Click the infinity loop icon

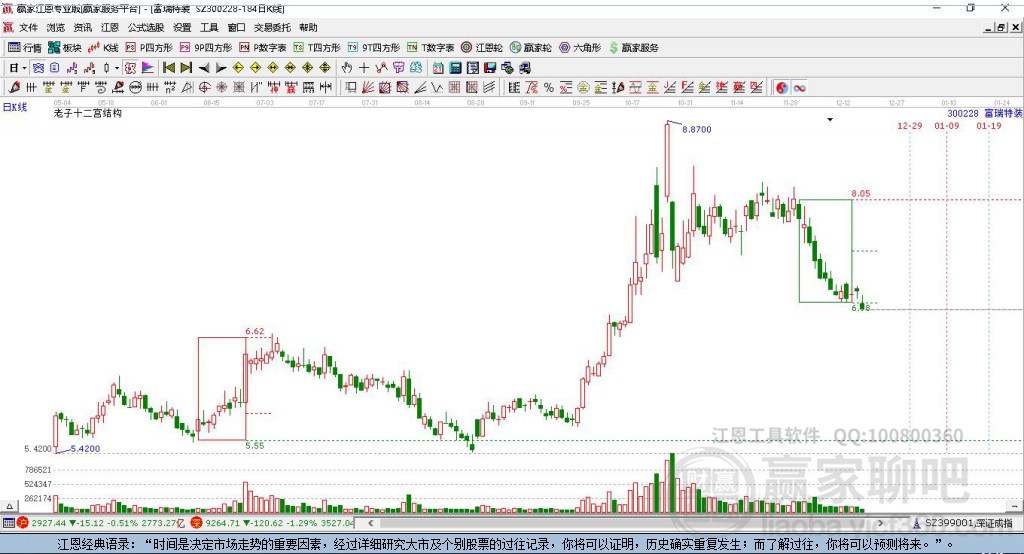coord(799,88)
